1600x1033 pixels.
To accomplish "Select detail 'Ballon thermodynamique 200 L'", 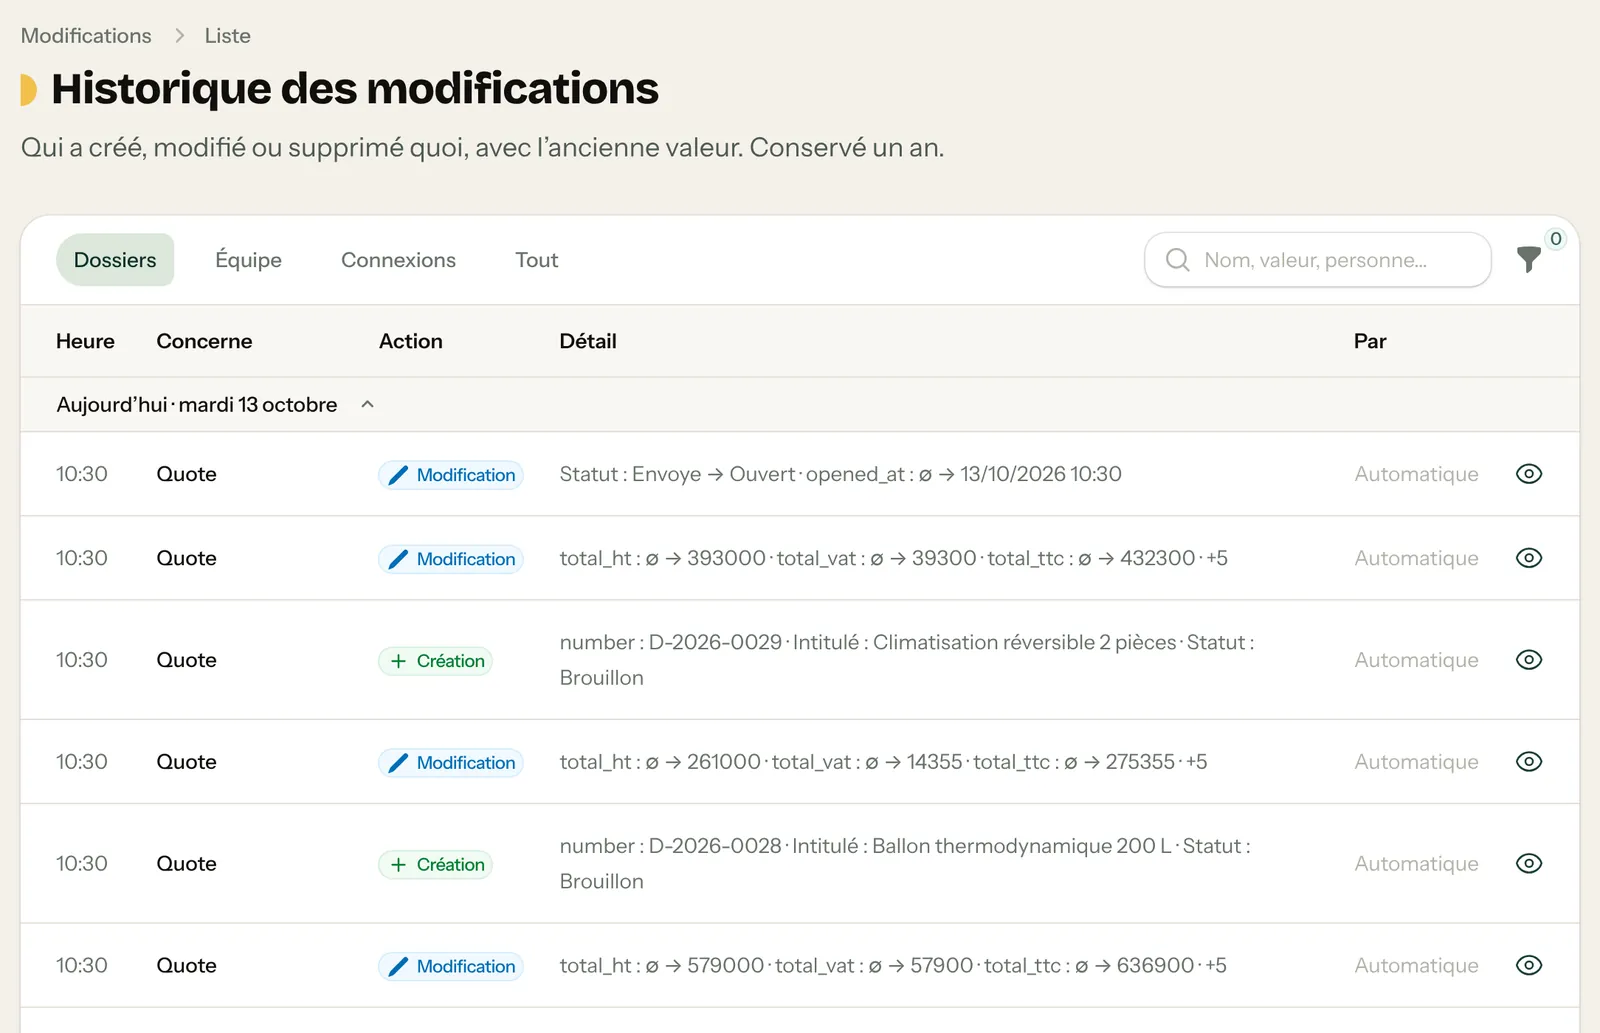I will (1022, 846).
